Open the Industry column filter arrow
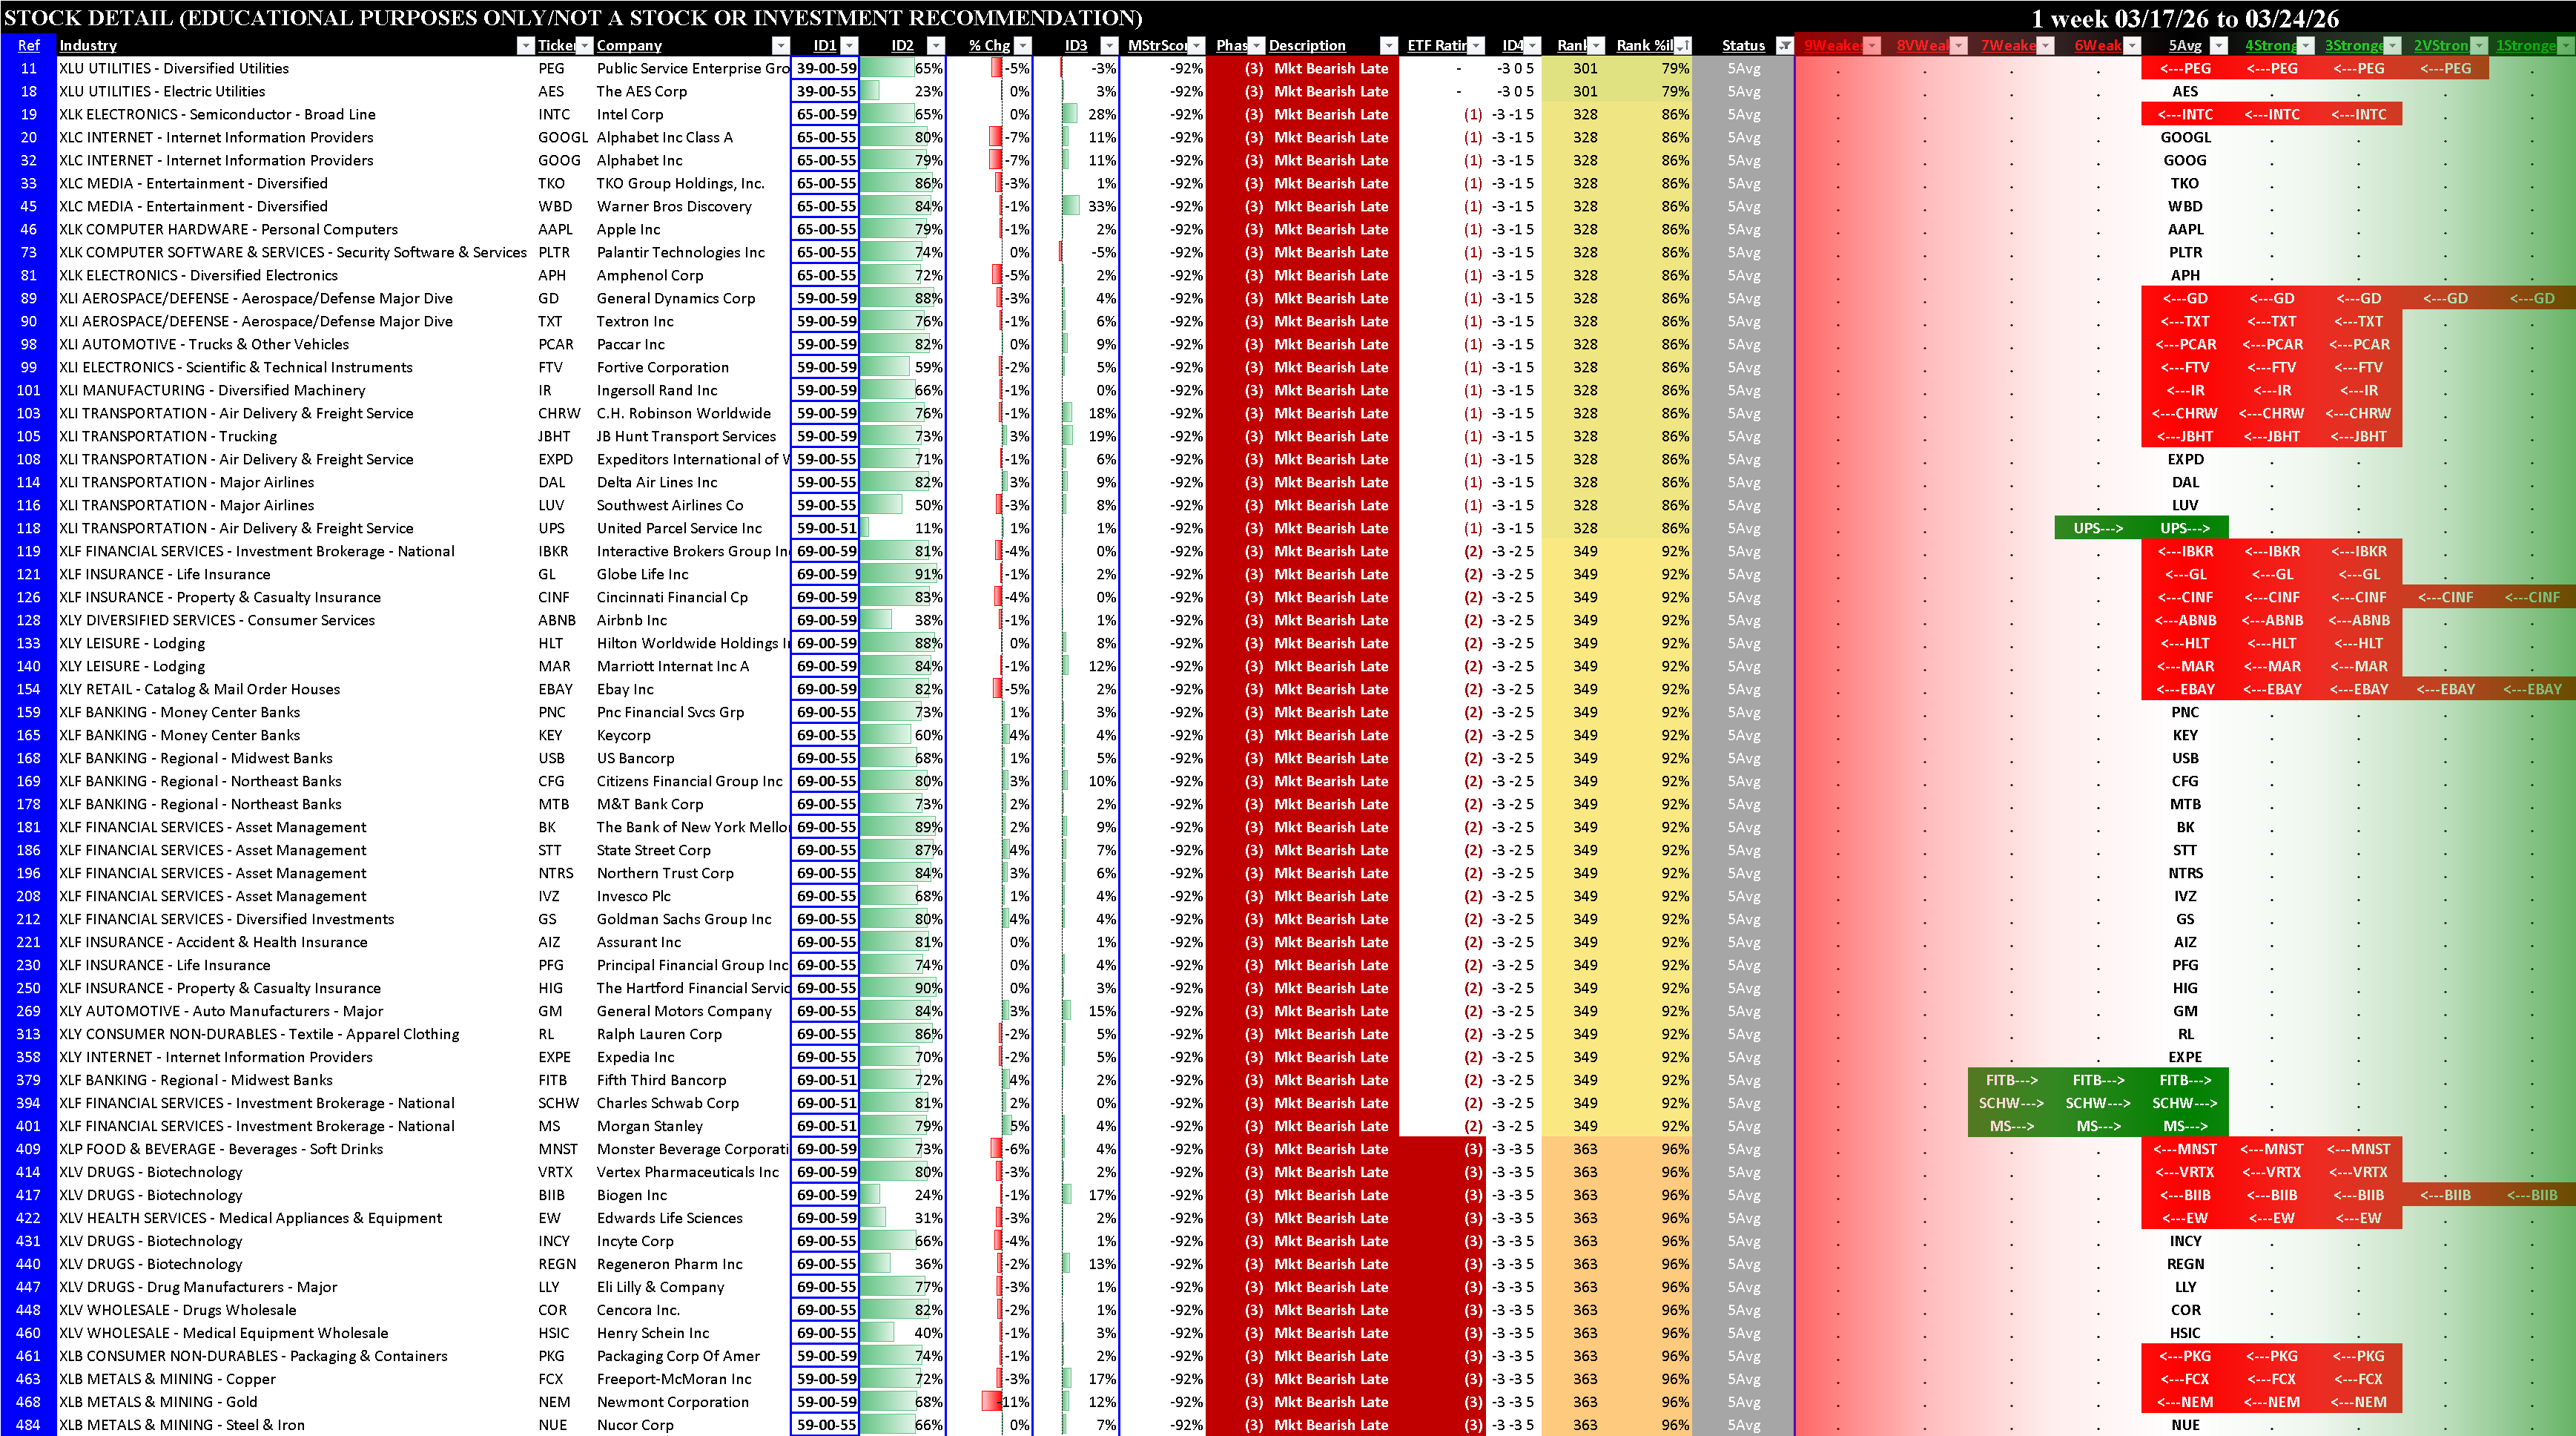Viewport: 2576px width, 1436px height. pyautogui.click(x=525, y=45)
